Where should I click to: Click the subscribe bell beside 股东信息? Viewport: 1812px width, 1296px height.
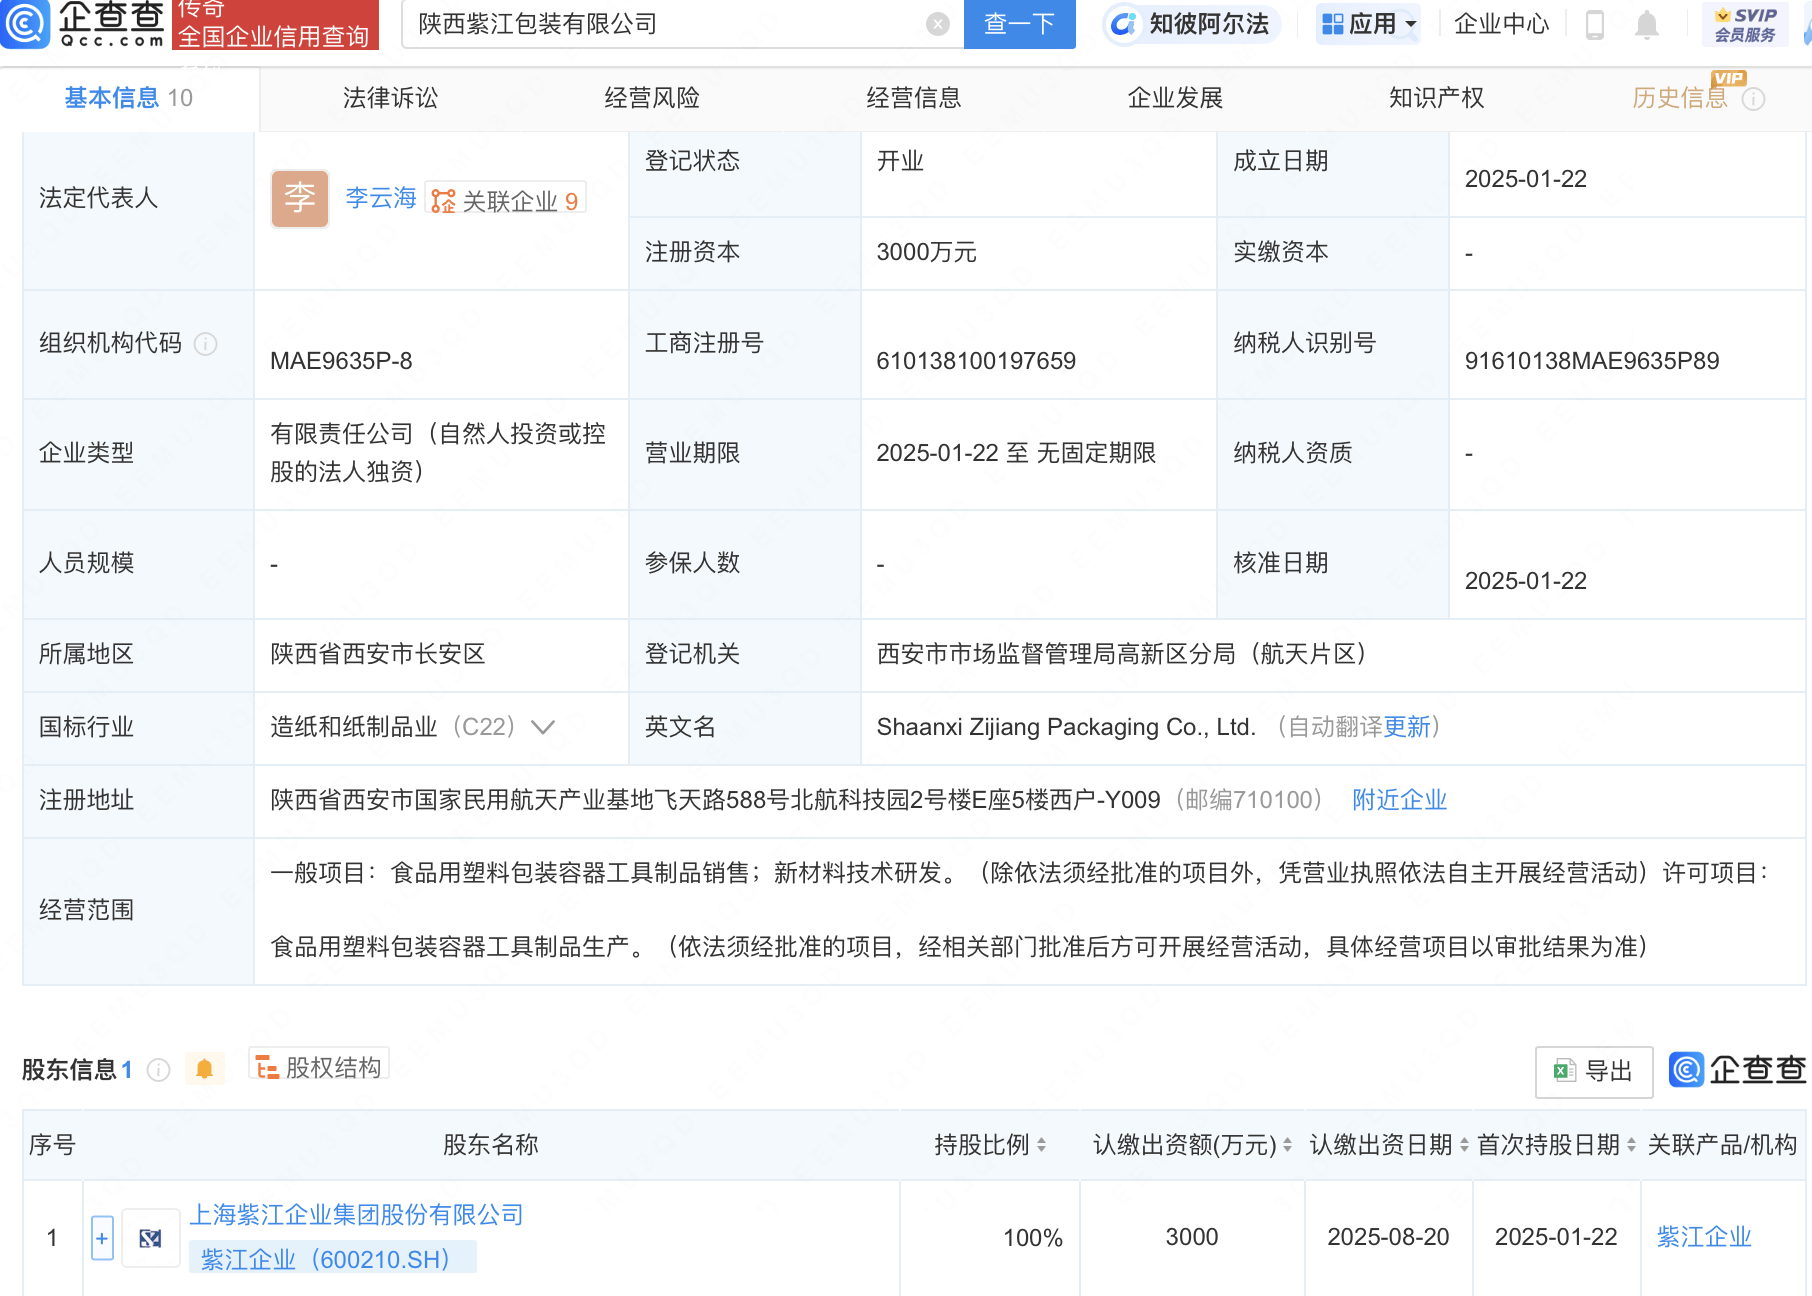[206, 1068]
